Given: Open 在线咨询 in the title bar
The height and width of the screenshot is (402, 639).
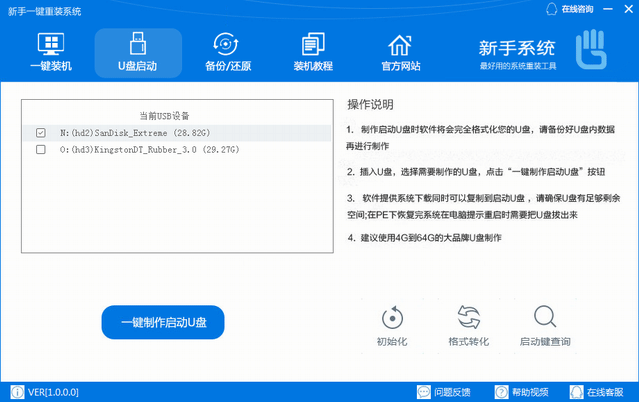Looking at the screenshot, I should pyautogui.click(x=570, y=9).
